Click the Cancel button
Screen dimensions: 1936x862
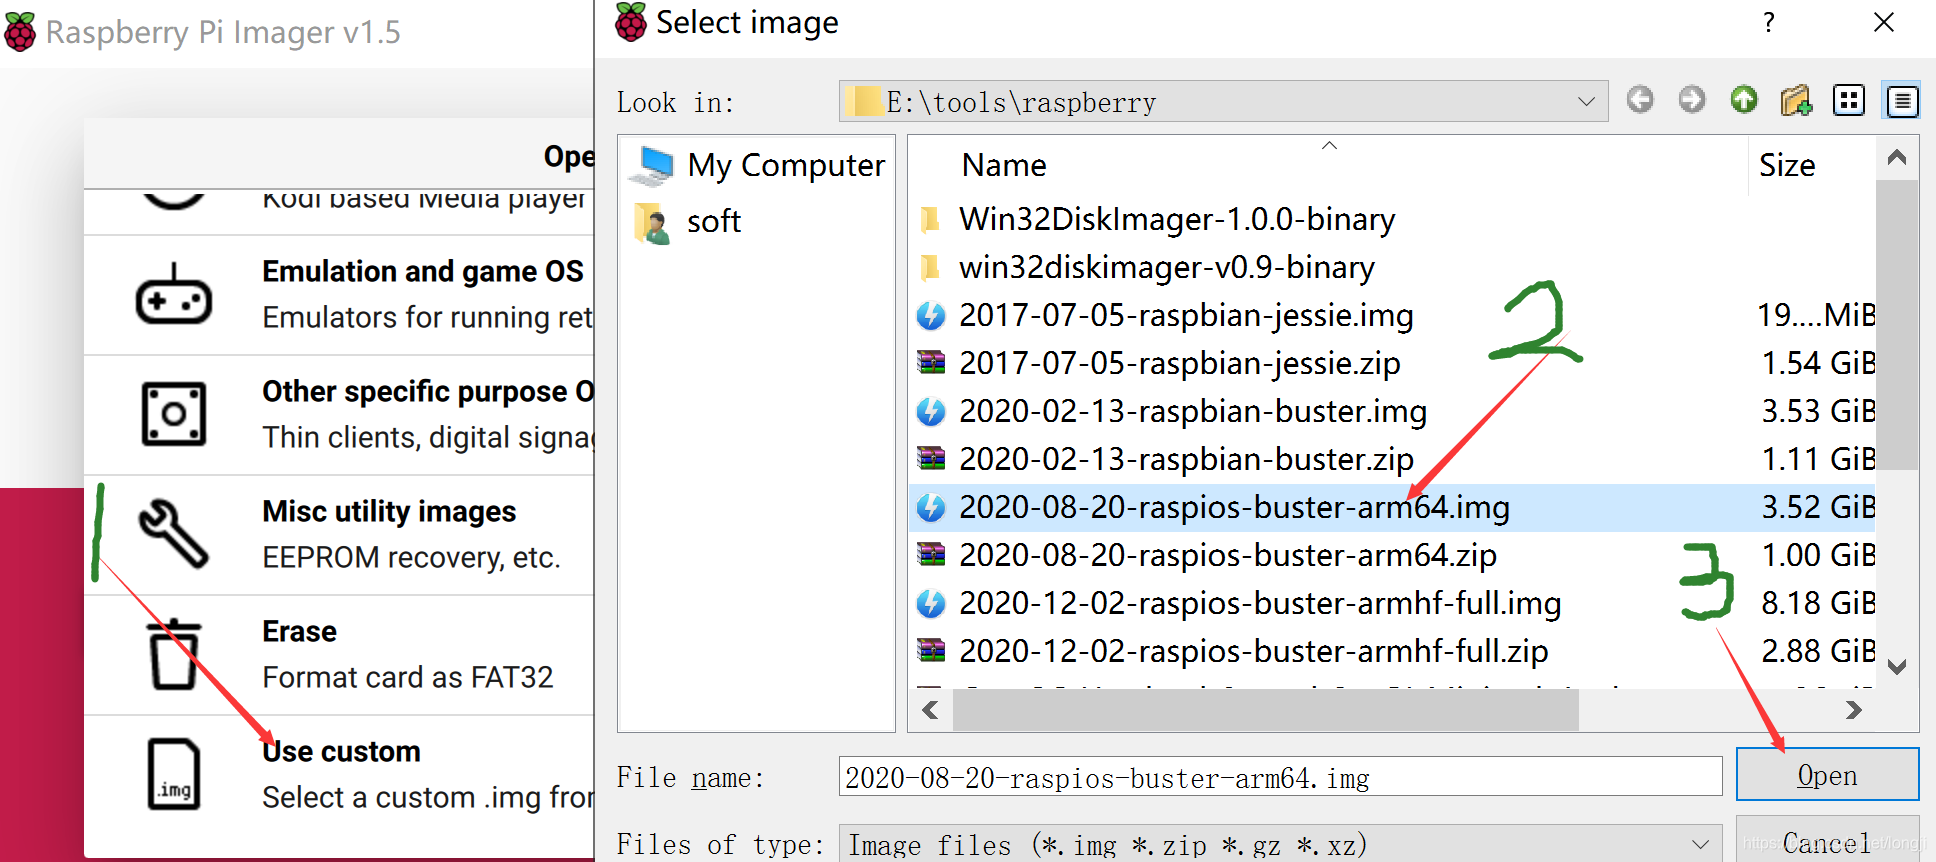1827,841
